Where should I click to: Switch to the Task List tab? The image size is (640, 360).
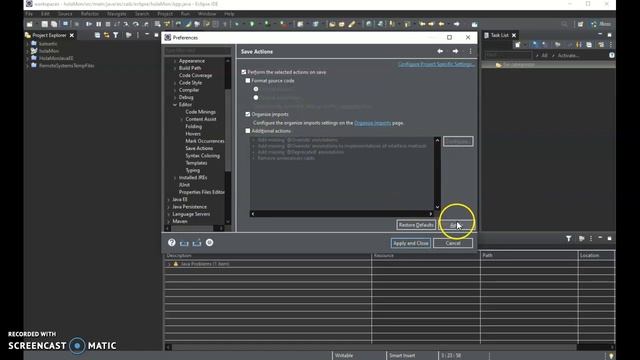[x=500, y=35]
